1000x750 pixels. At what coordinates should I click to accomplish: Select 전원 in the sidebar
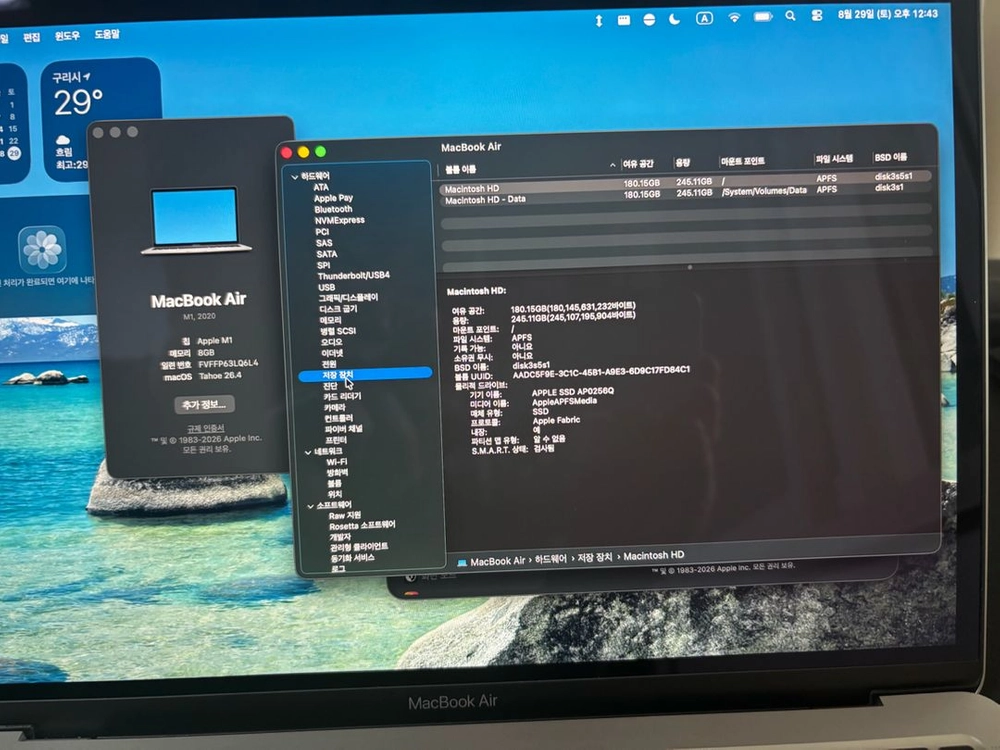(329, 364)
